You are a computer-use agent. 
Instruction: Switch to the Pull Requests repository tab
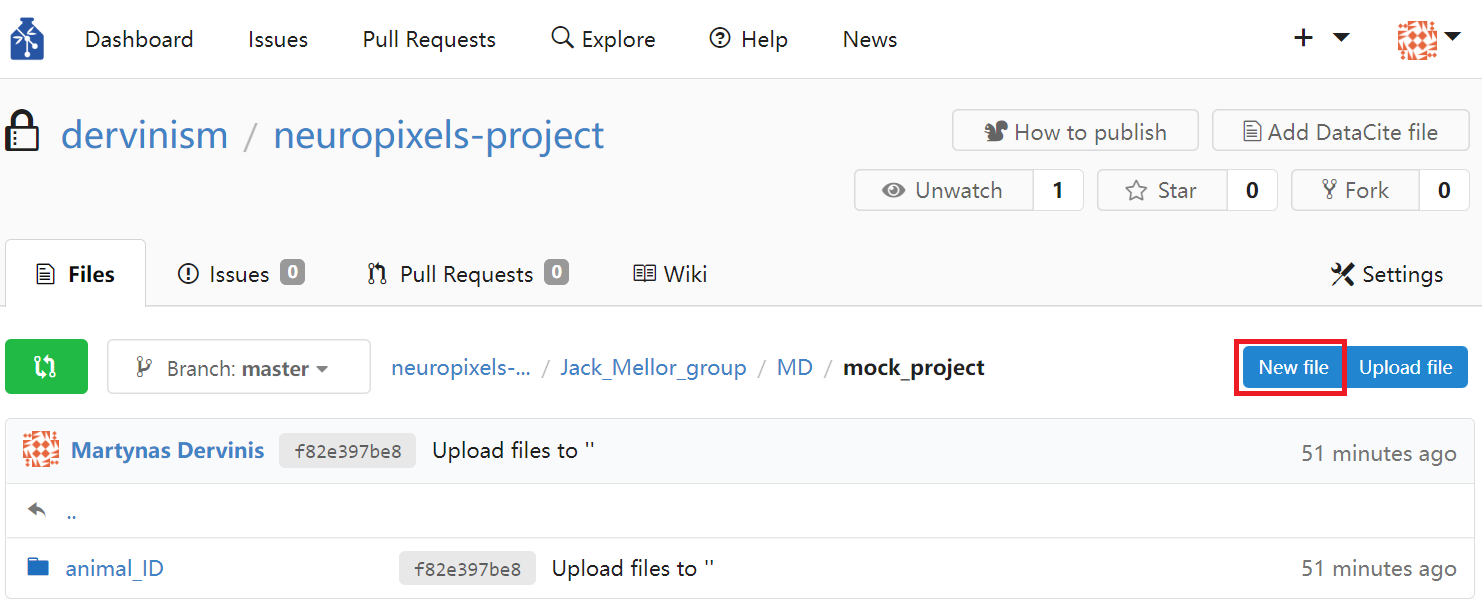point(467,274)
